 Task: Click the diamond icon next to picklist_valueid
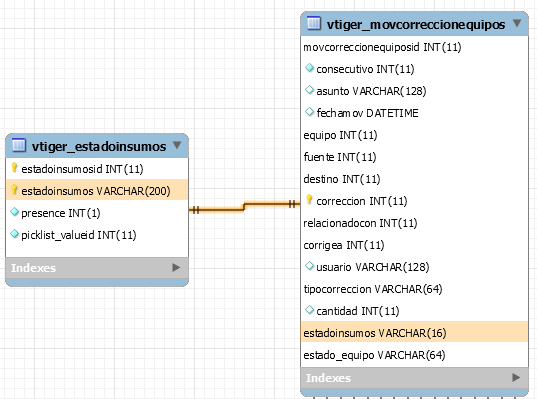click(x=14, y=234)
